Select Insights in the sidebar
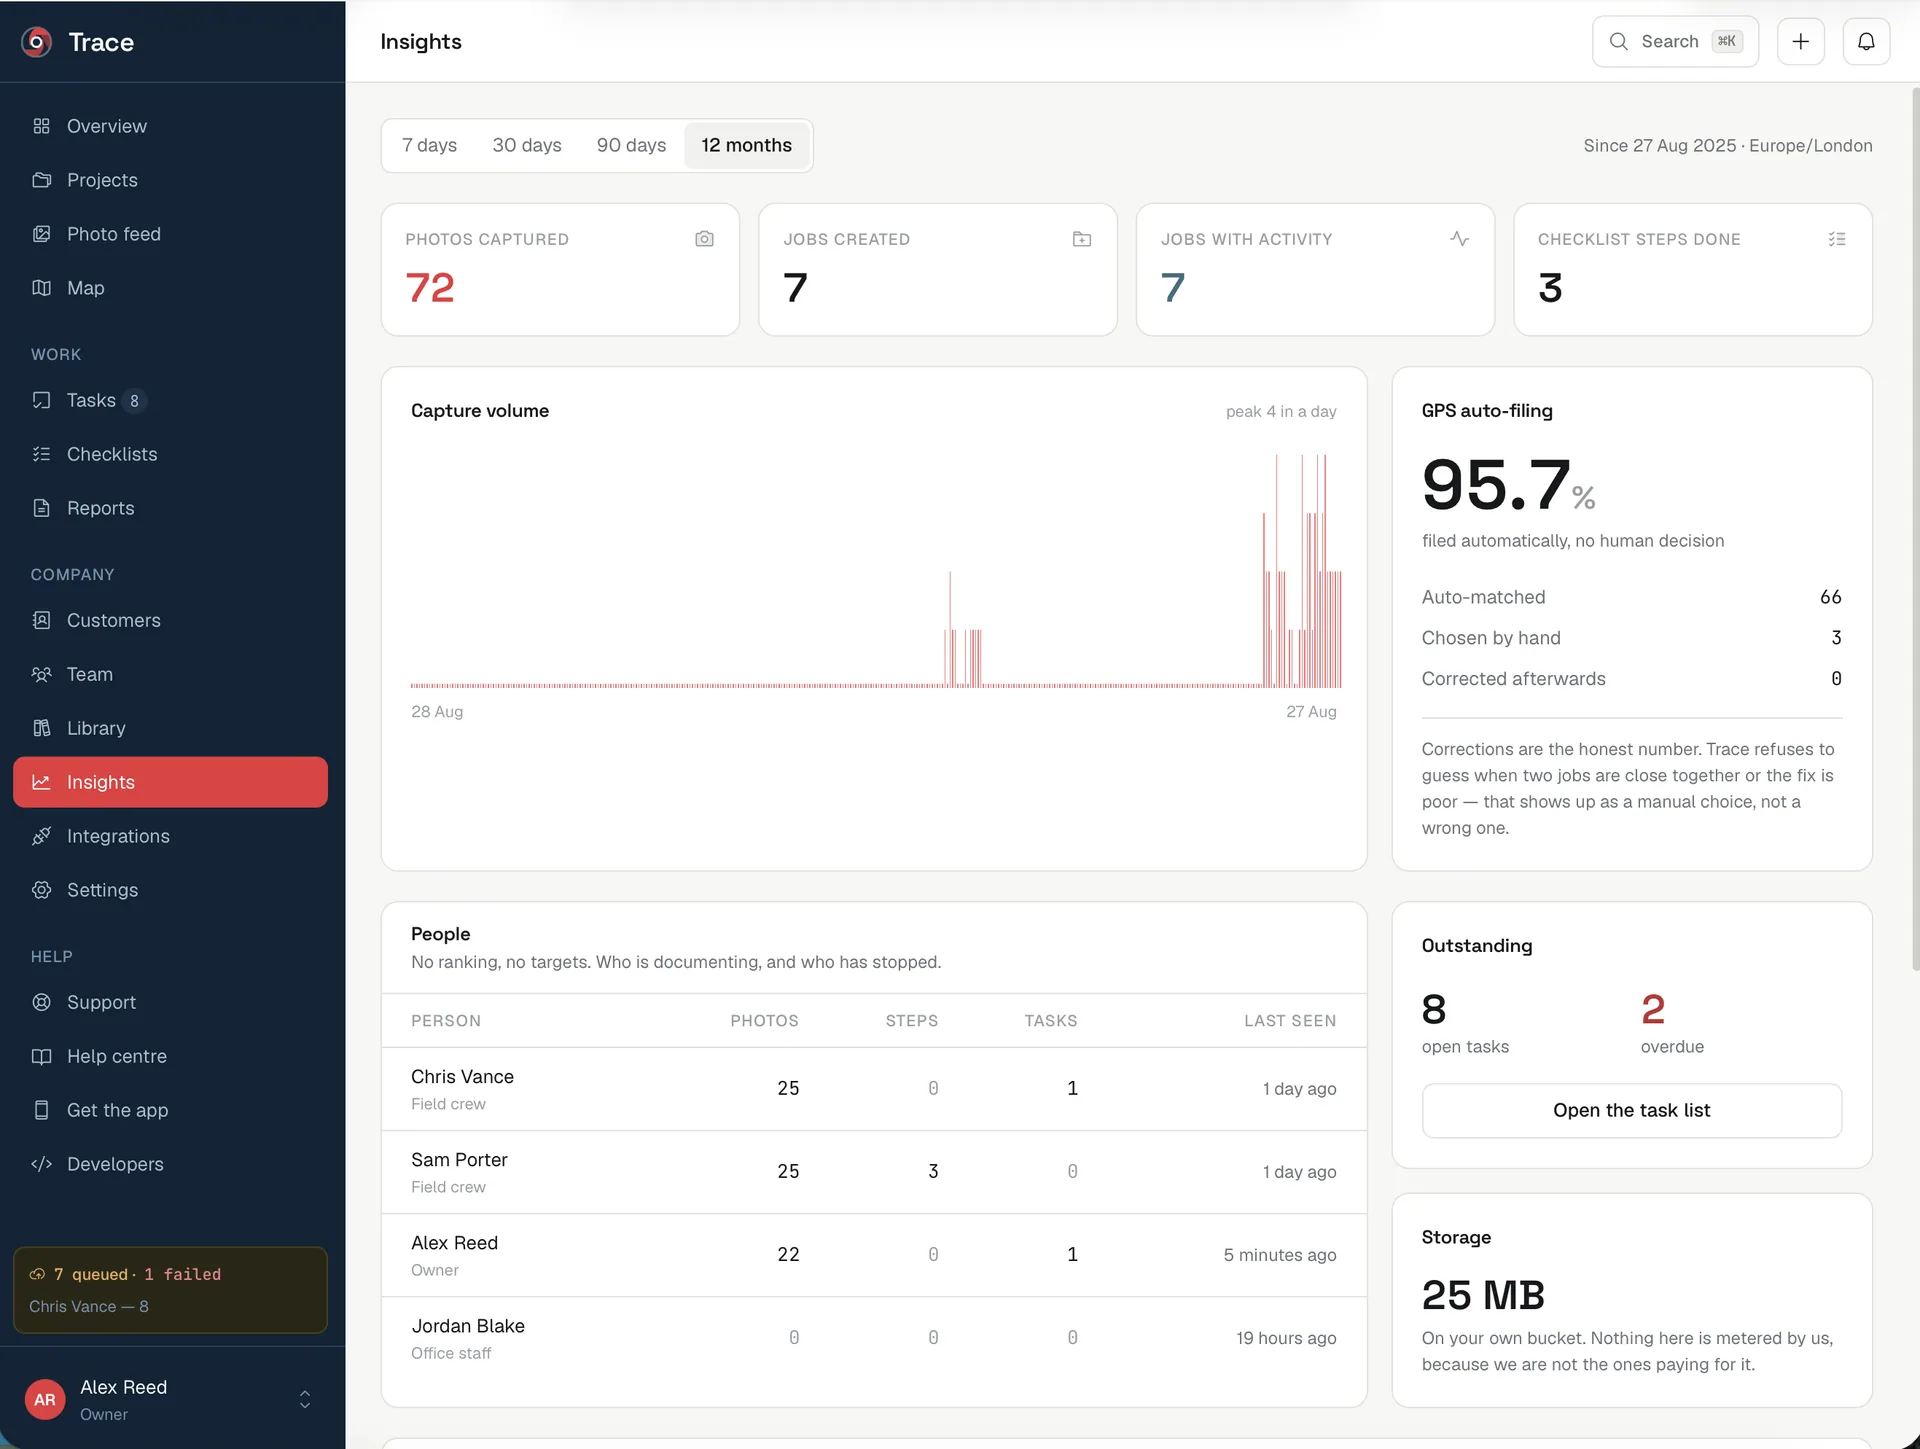Viewport: 1920px width, 1449px height. pos(170,782)
